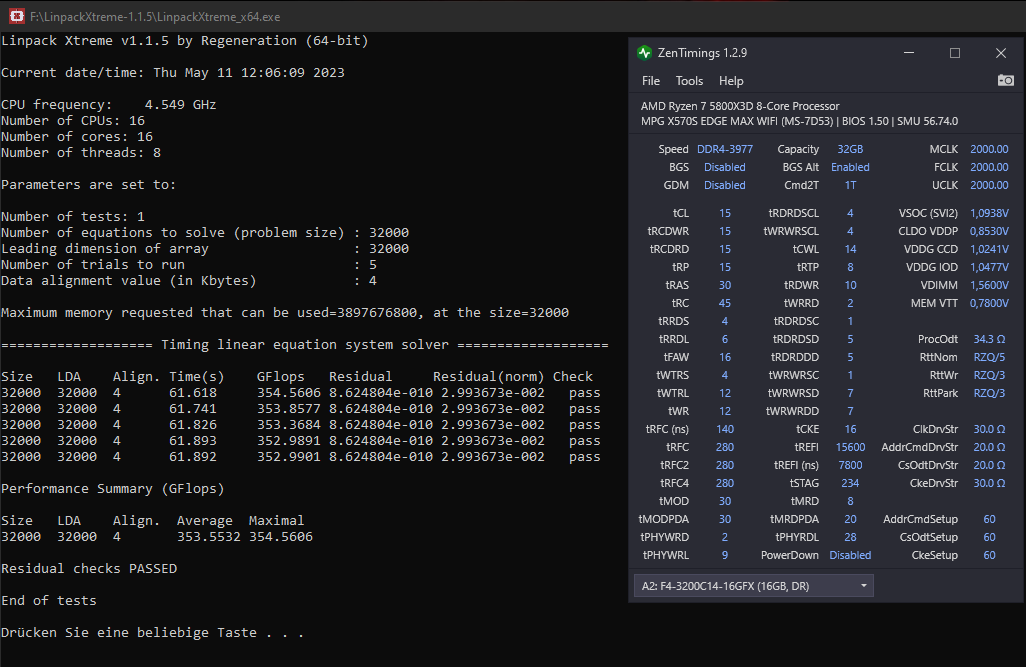The image size is (1026, 667).
Task: Click the RttWr RZQ/3 value
Action: click(989, 375)
